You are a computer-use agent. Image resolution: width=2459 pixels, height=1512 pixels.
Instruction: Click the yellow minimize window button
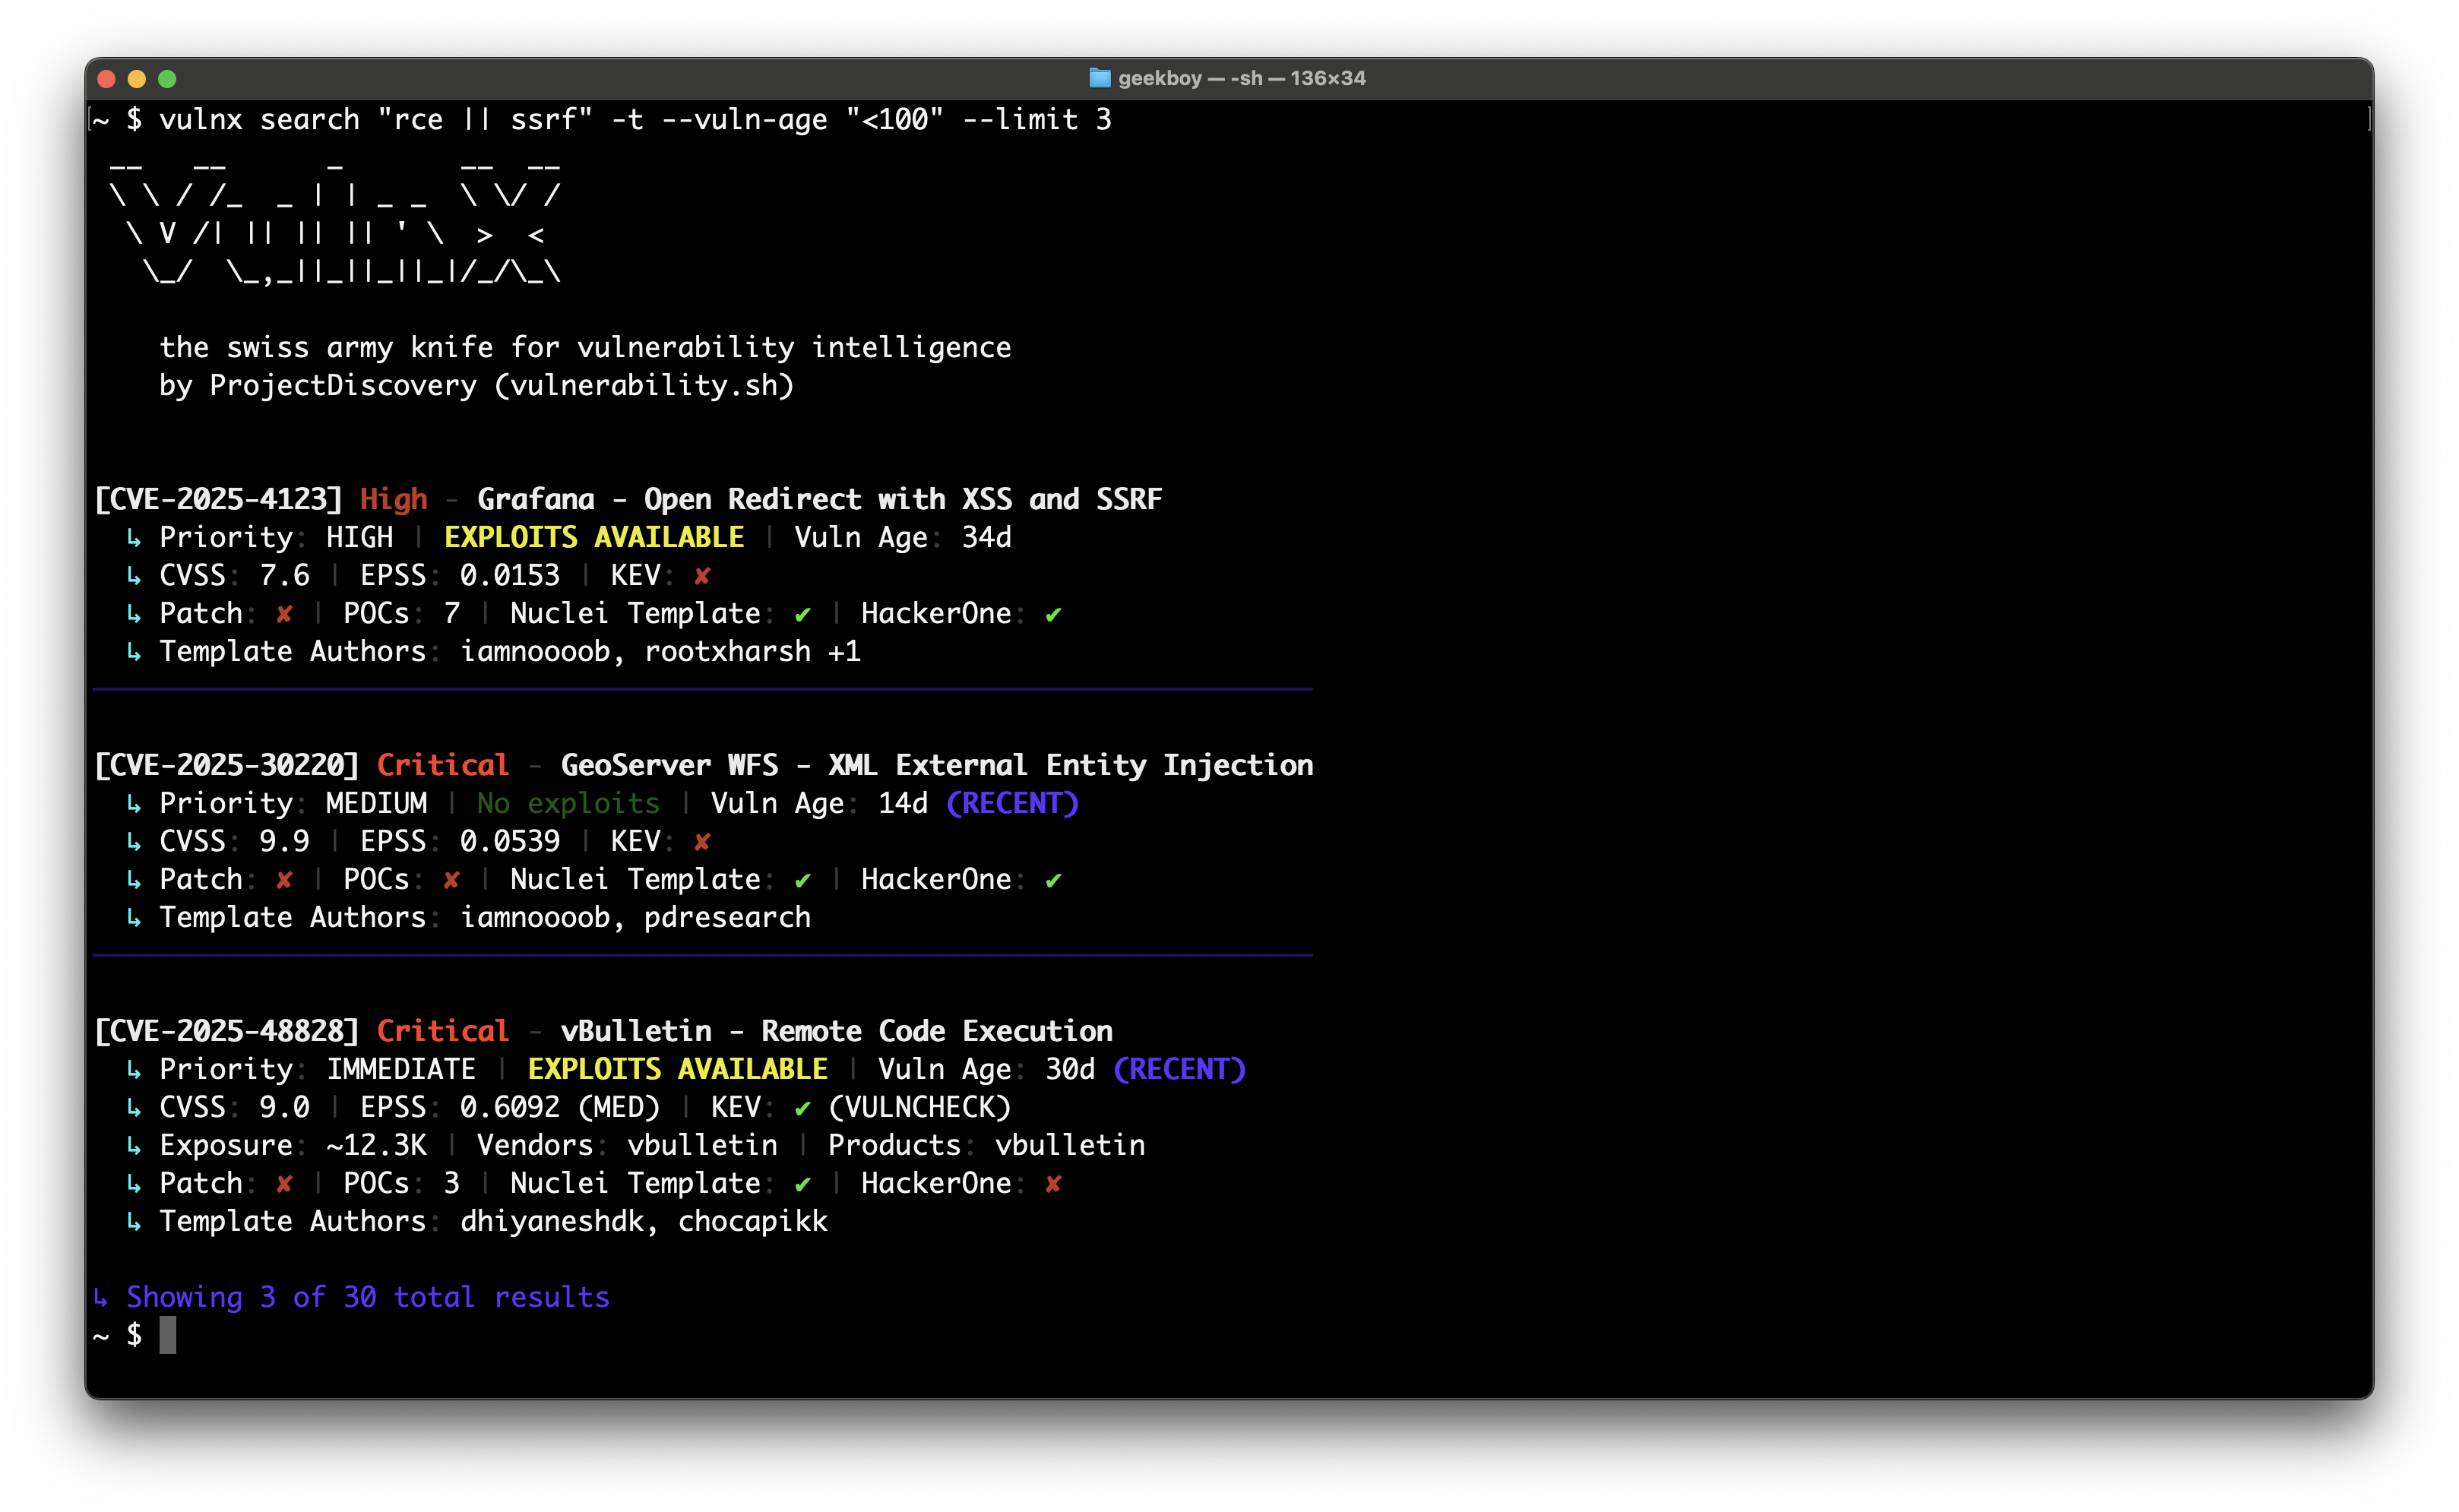[137, 79]
